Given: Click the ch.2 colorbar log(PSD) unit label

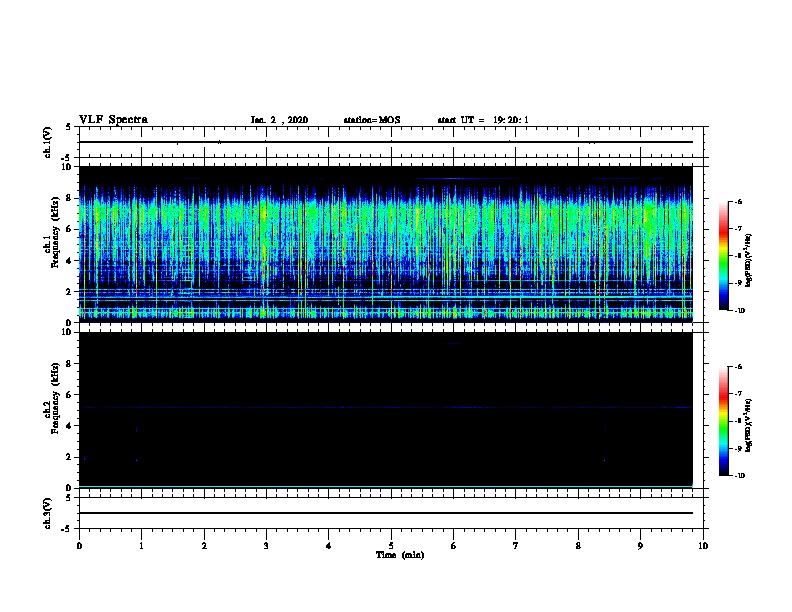Looking at the screenshot, I should click(x=749, y=426).
